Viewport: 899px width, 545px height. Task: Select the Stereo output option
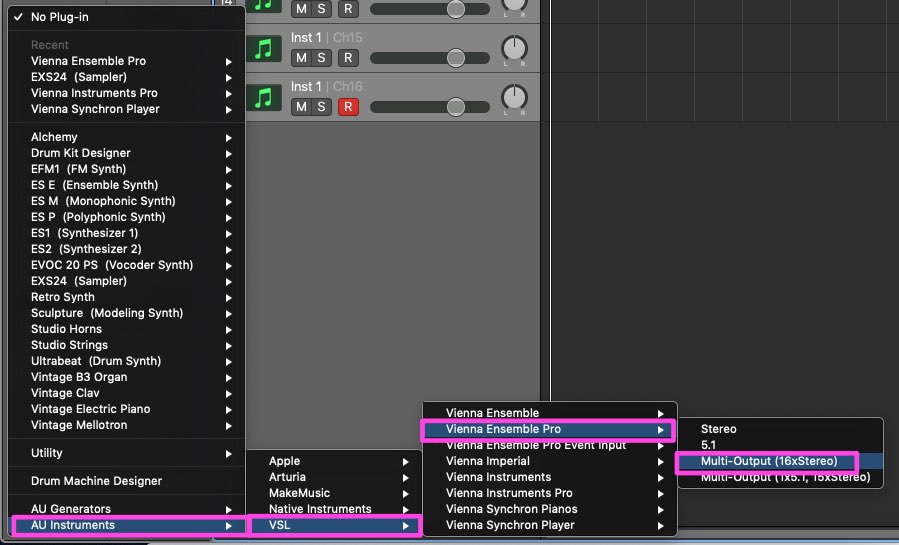point(780,429)
